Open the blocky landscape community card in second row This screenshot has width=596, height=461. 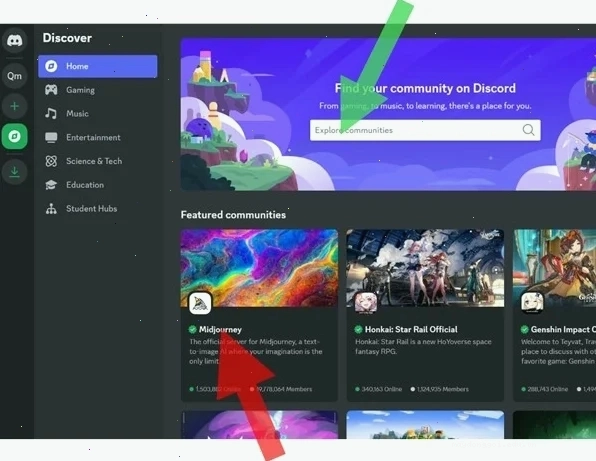pos(425,425)
